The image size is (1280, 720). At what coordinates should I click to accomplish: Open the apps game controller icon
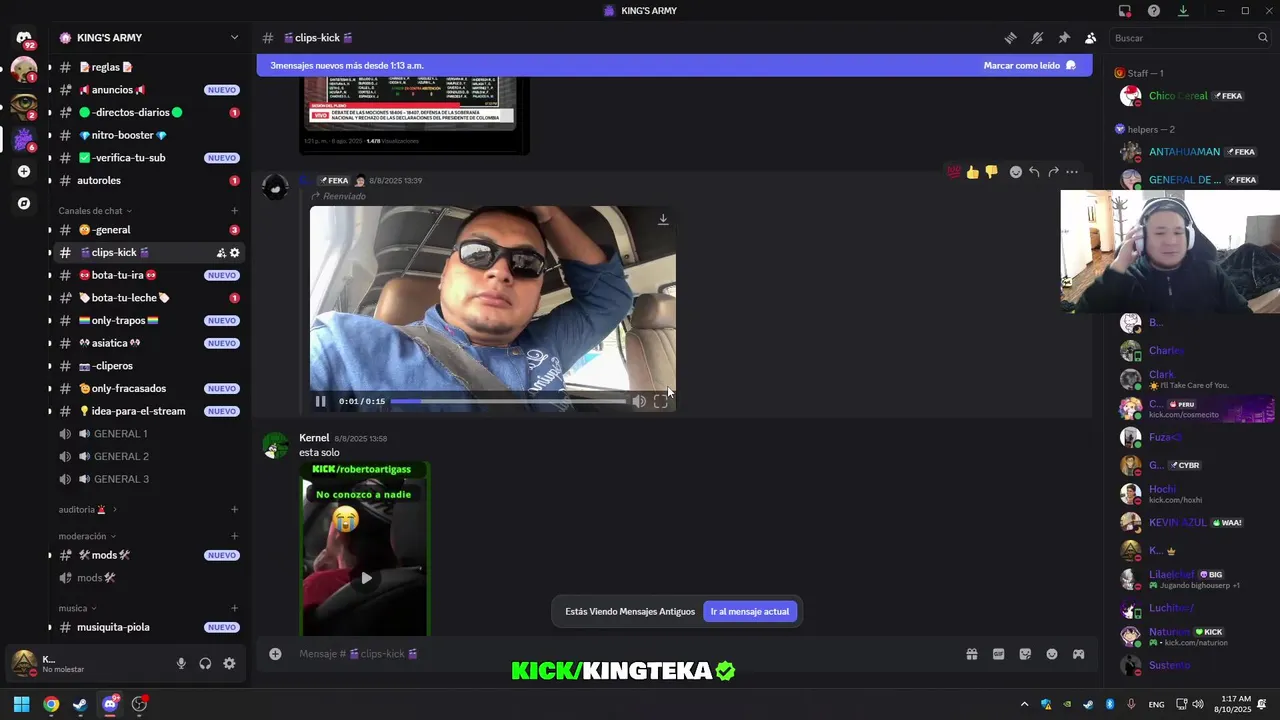click(1079, 654)
